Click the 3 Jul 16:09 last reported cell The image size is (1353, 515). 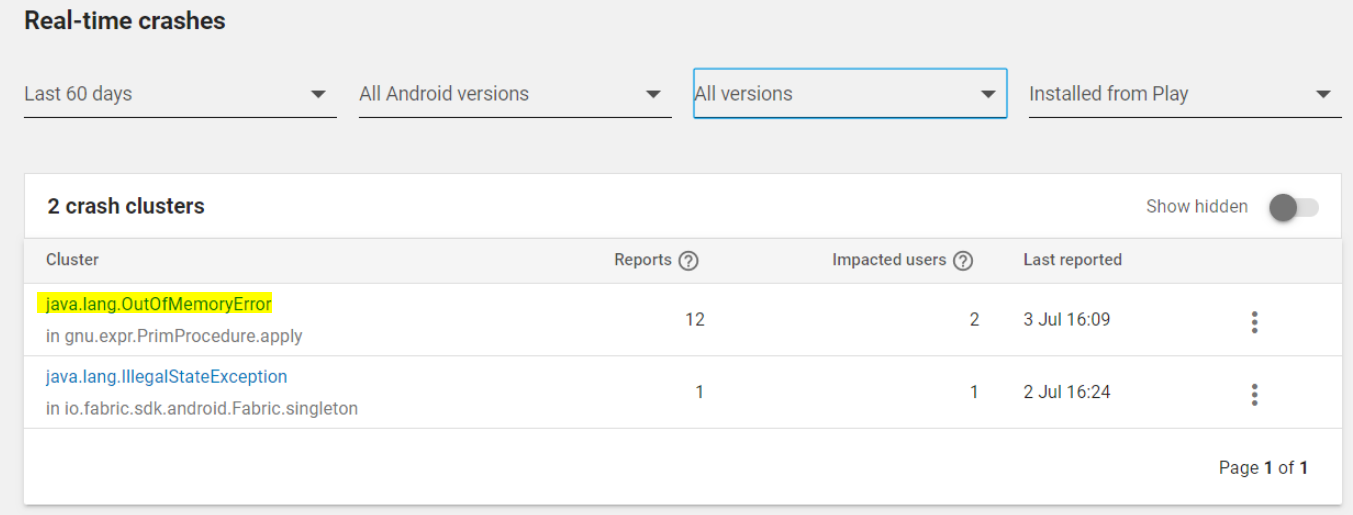tap(1066, 320)
